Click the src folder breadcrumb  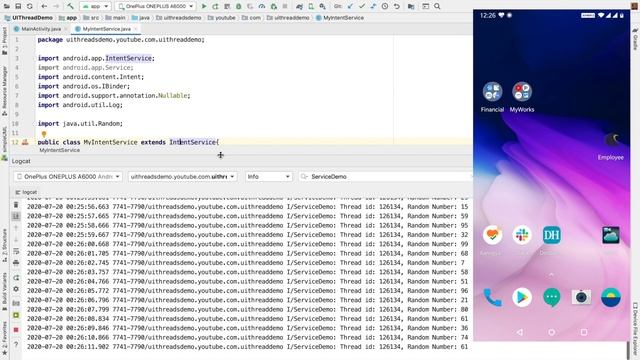pos(91,18)
